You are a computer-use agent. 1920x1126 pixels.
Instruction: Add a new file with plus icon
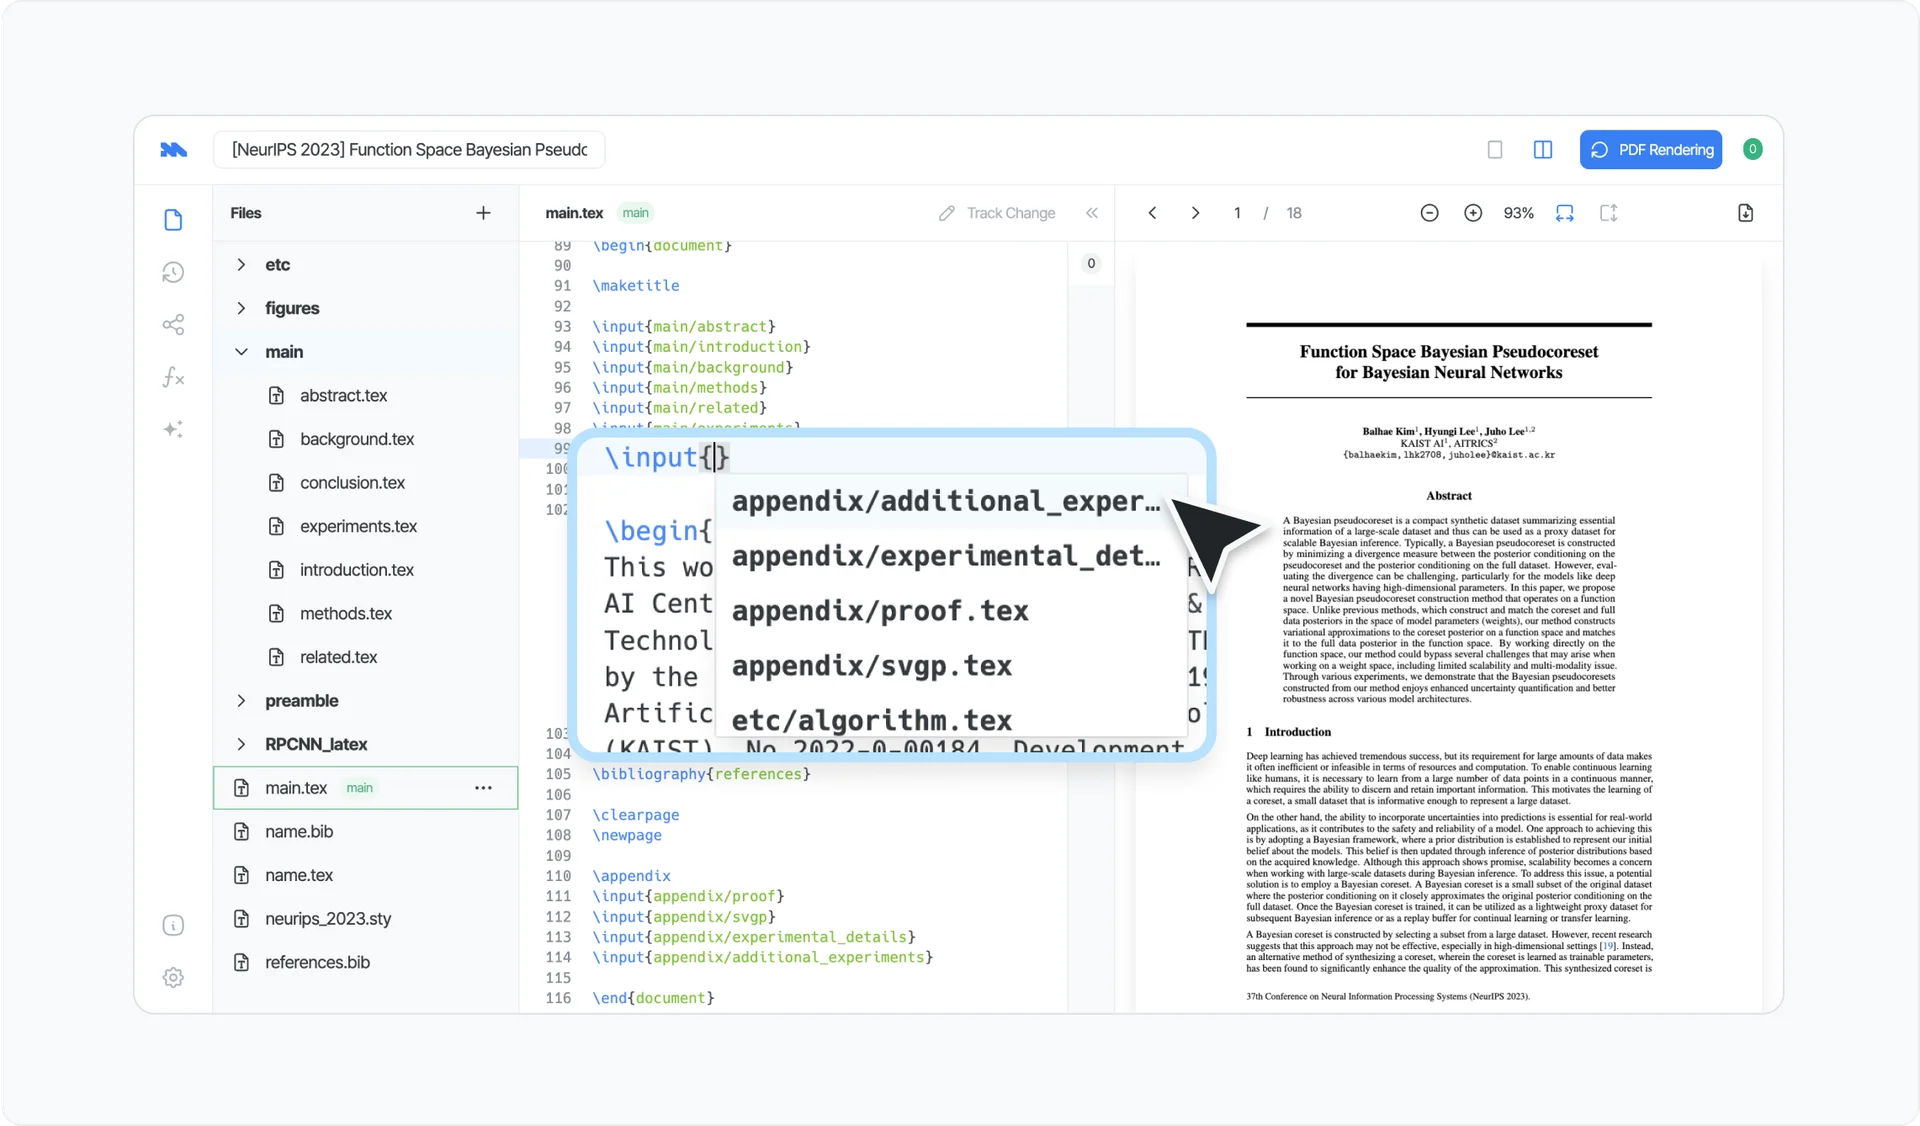483,213
